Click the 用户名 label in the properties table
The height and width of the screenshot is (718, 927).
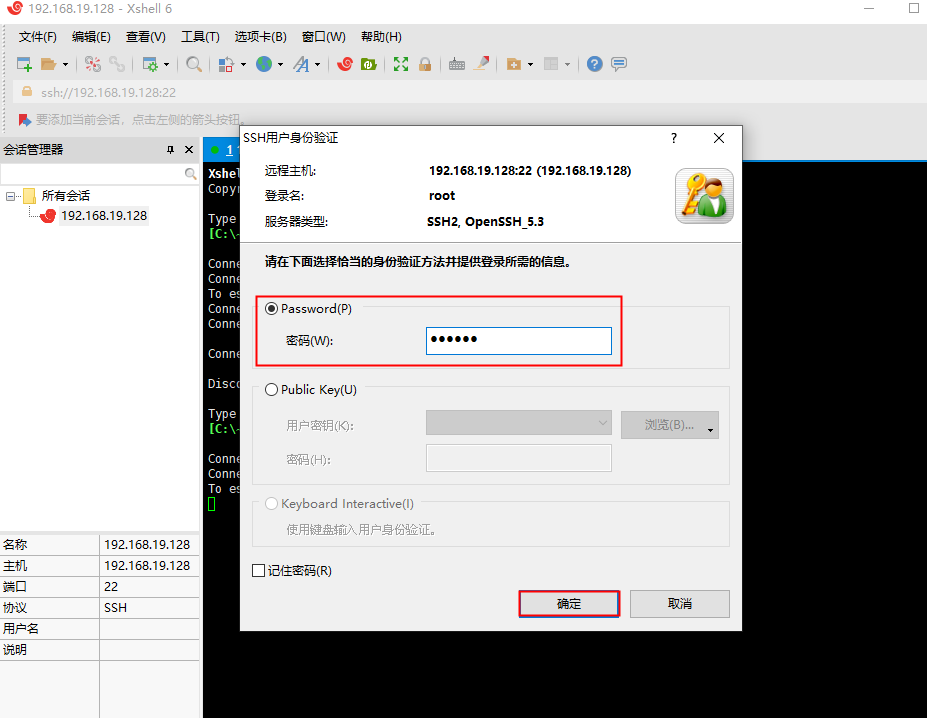pyautogui.click(x=21, y=629)
